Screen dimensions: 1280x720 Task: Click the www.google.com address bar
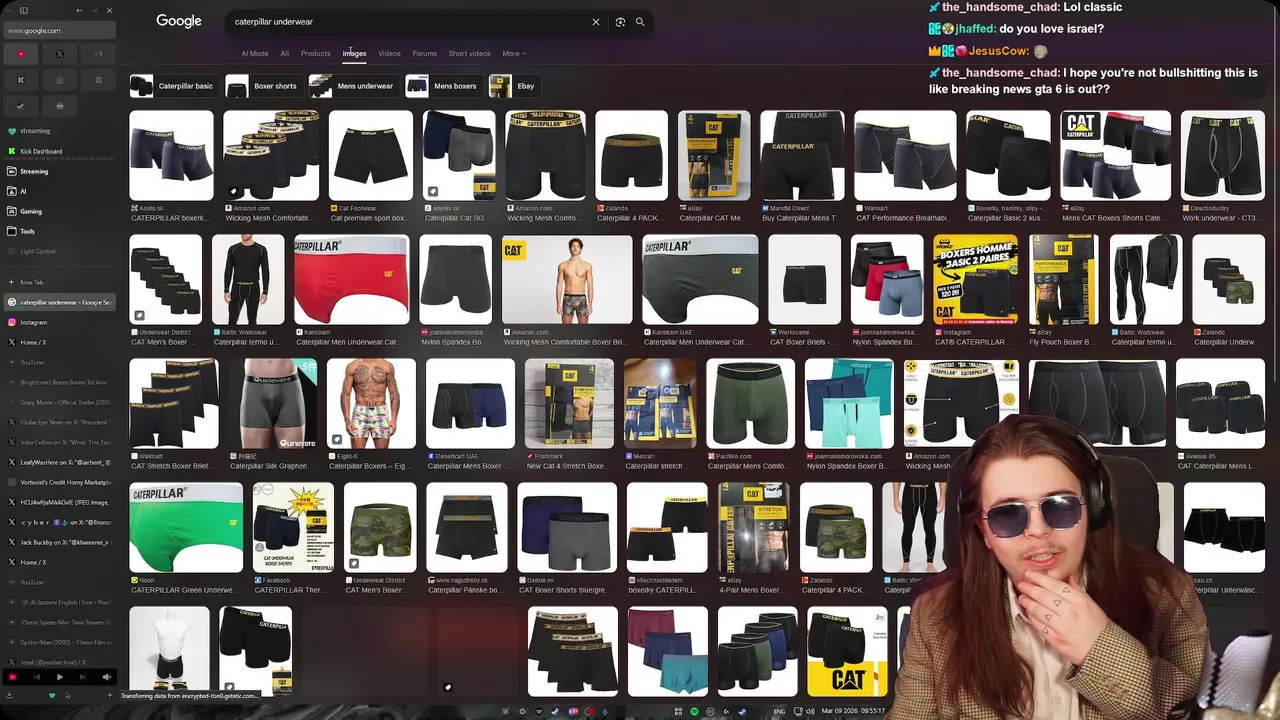click(x=59, y=31)
